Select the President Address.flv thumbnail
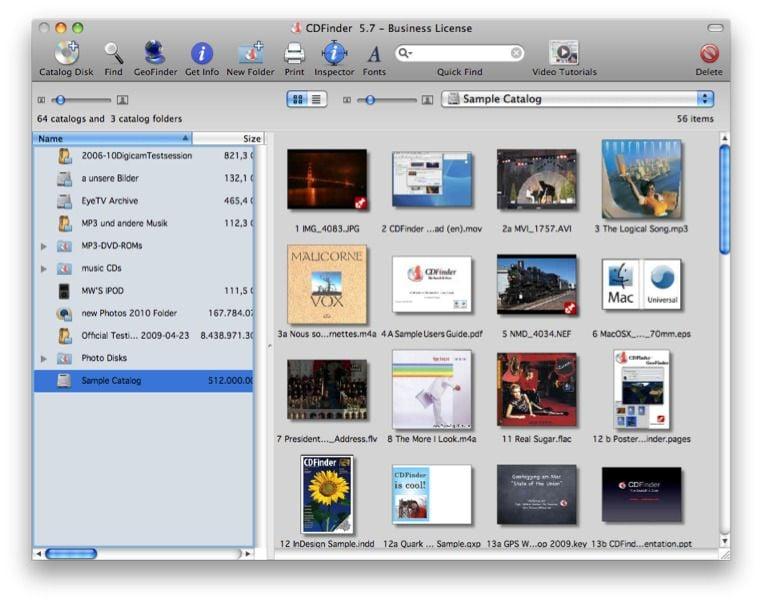 click(327, 390)
